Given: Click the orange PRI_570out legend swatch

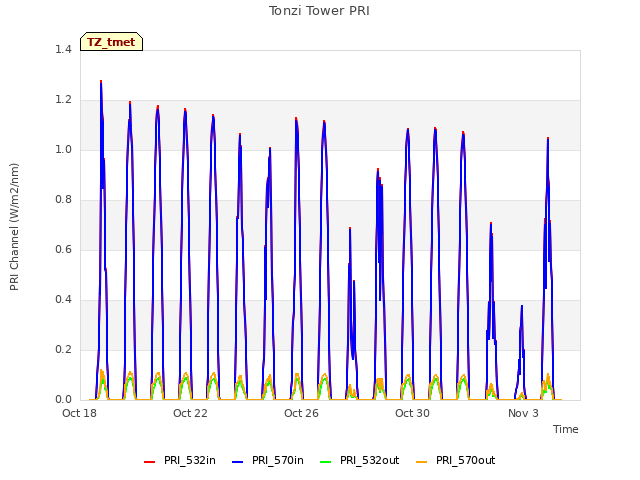Looking at the screenshot, I should pyautogui.click(x=422, y=461).
